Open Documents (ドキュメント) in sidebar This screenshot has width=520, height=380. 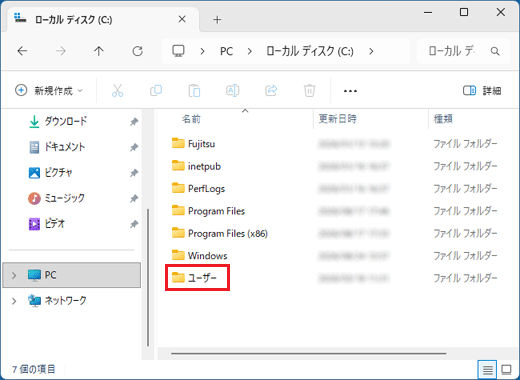click(65, 147)
